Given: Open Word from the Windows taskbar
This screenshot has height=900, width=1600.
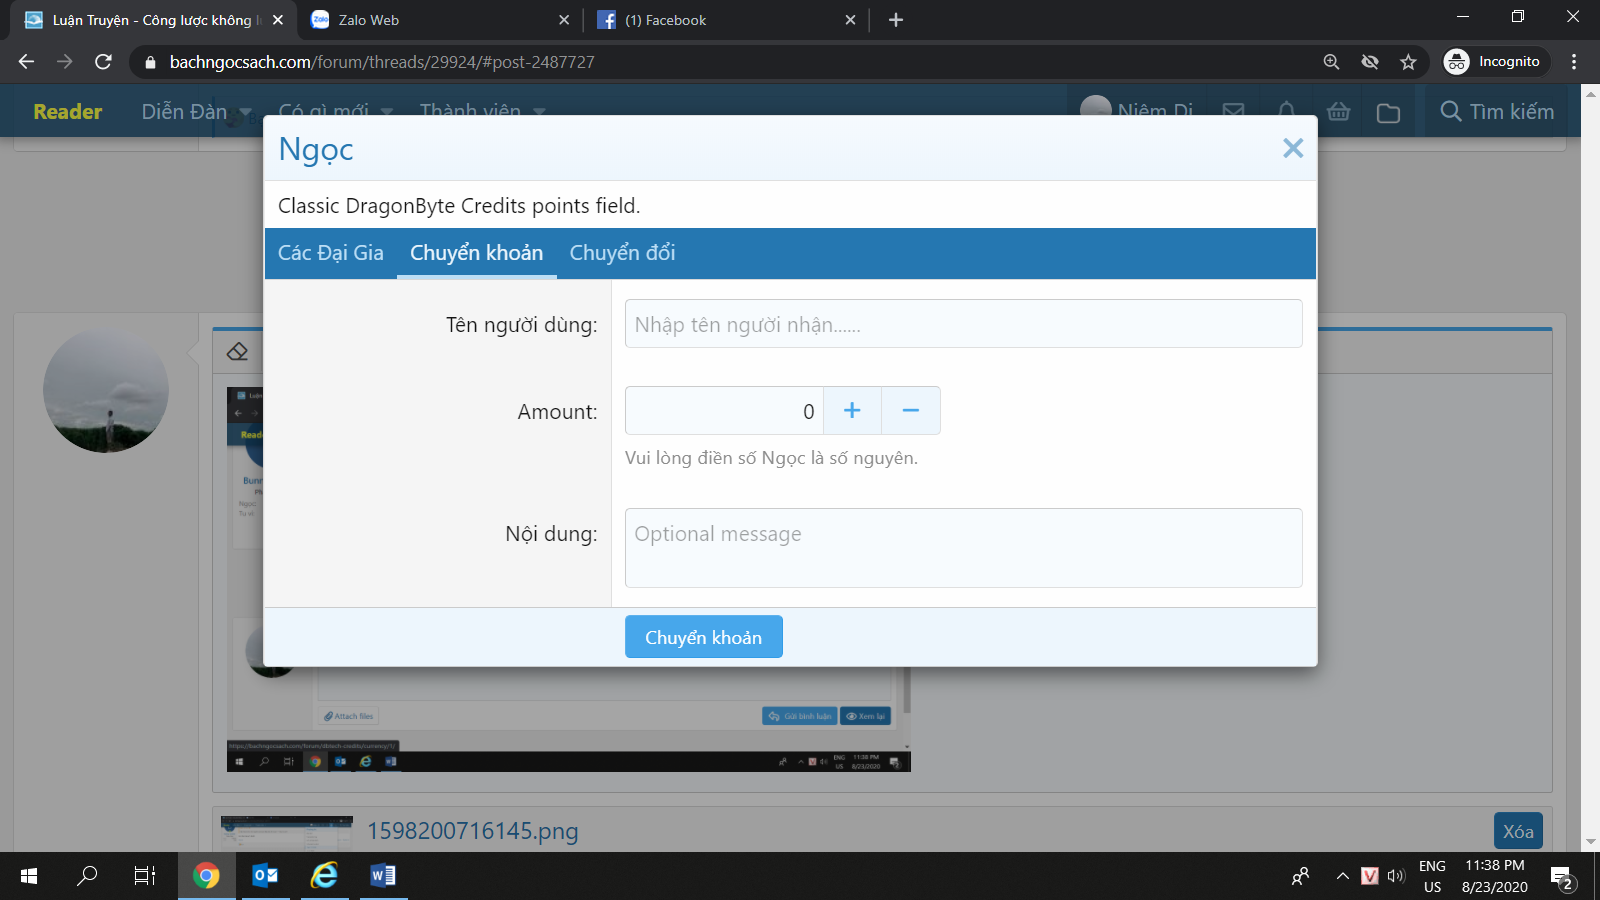Looking at the screenshot, I should click(x=383, y=876).
